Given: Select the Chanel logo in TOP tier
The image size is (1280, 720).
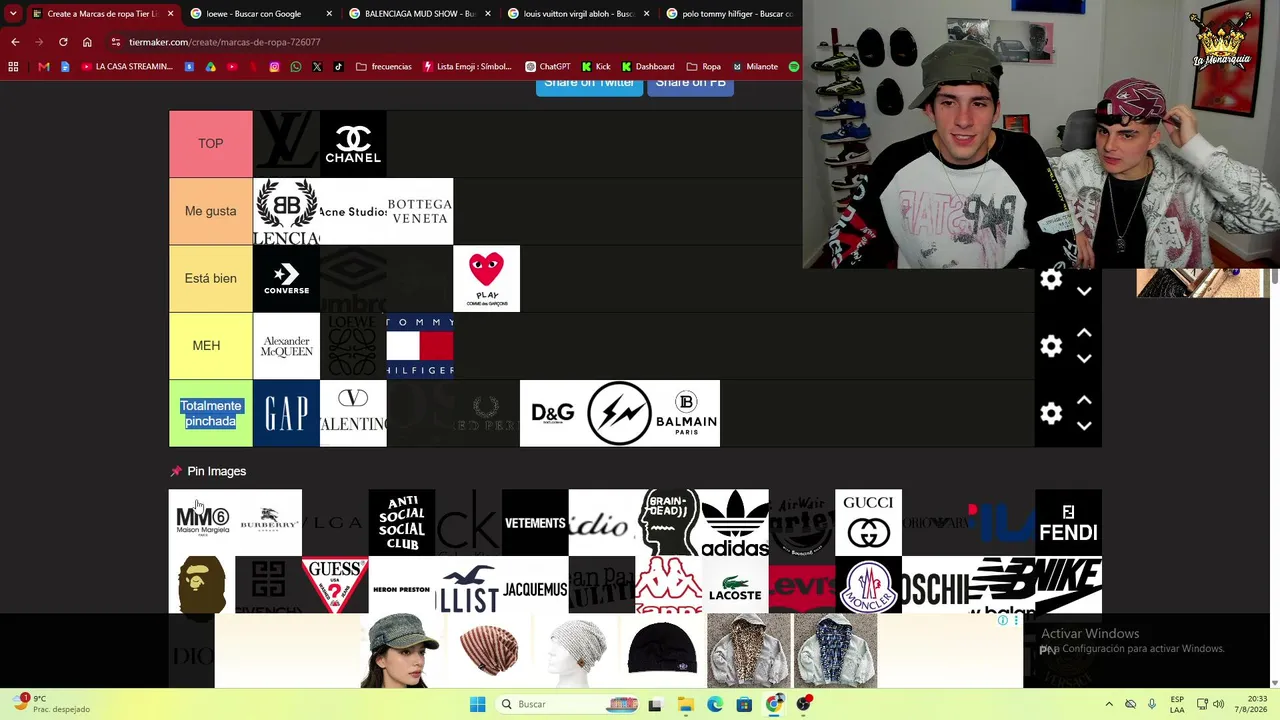Looking at the screenshot, I should (353, 144).
